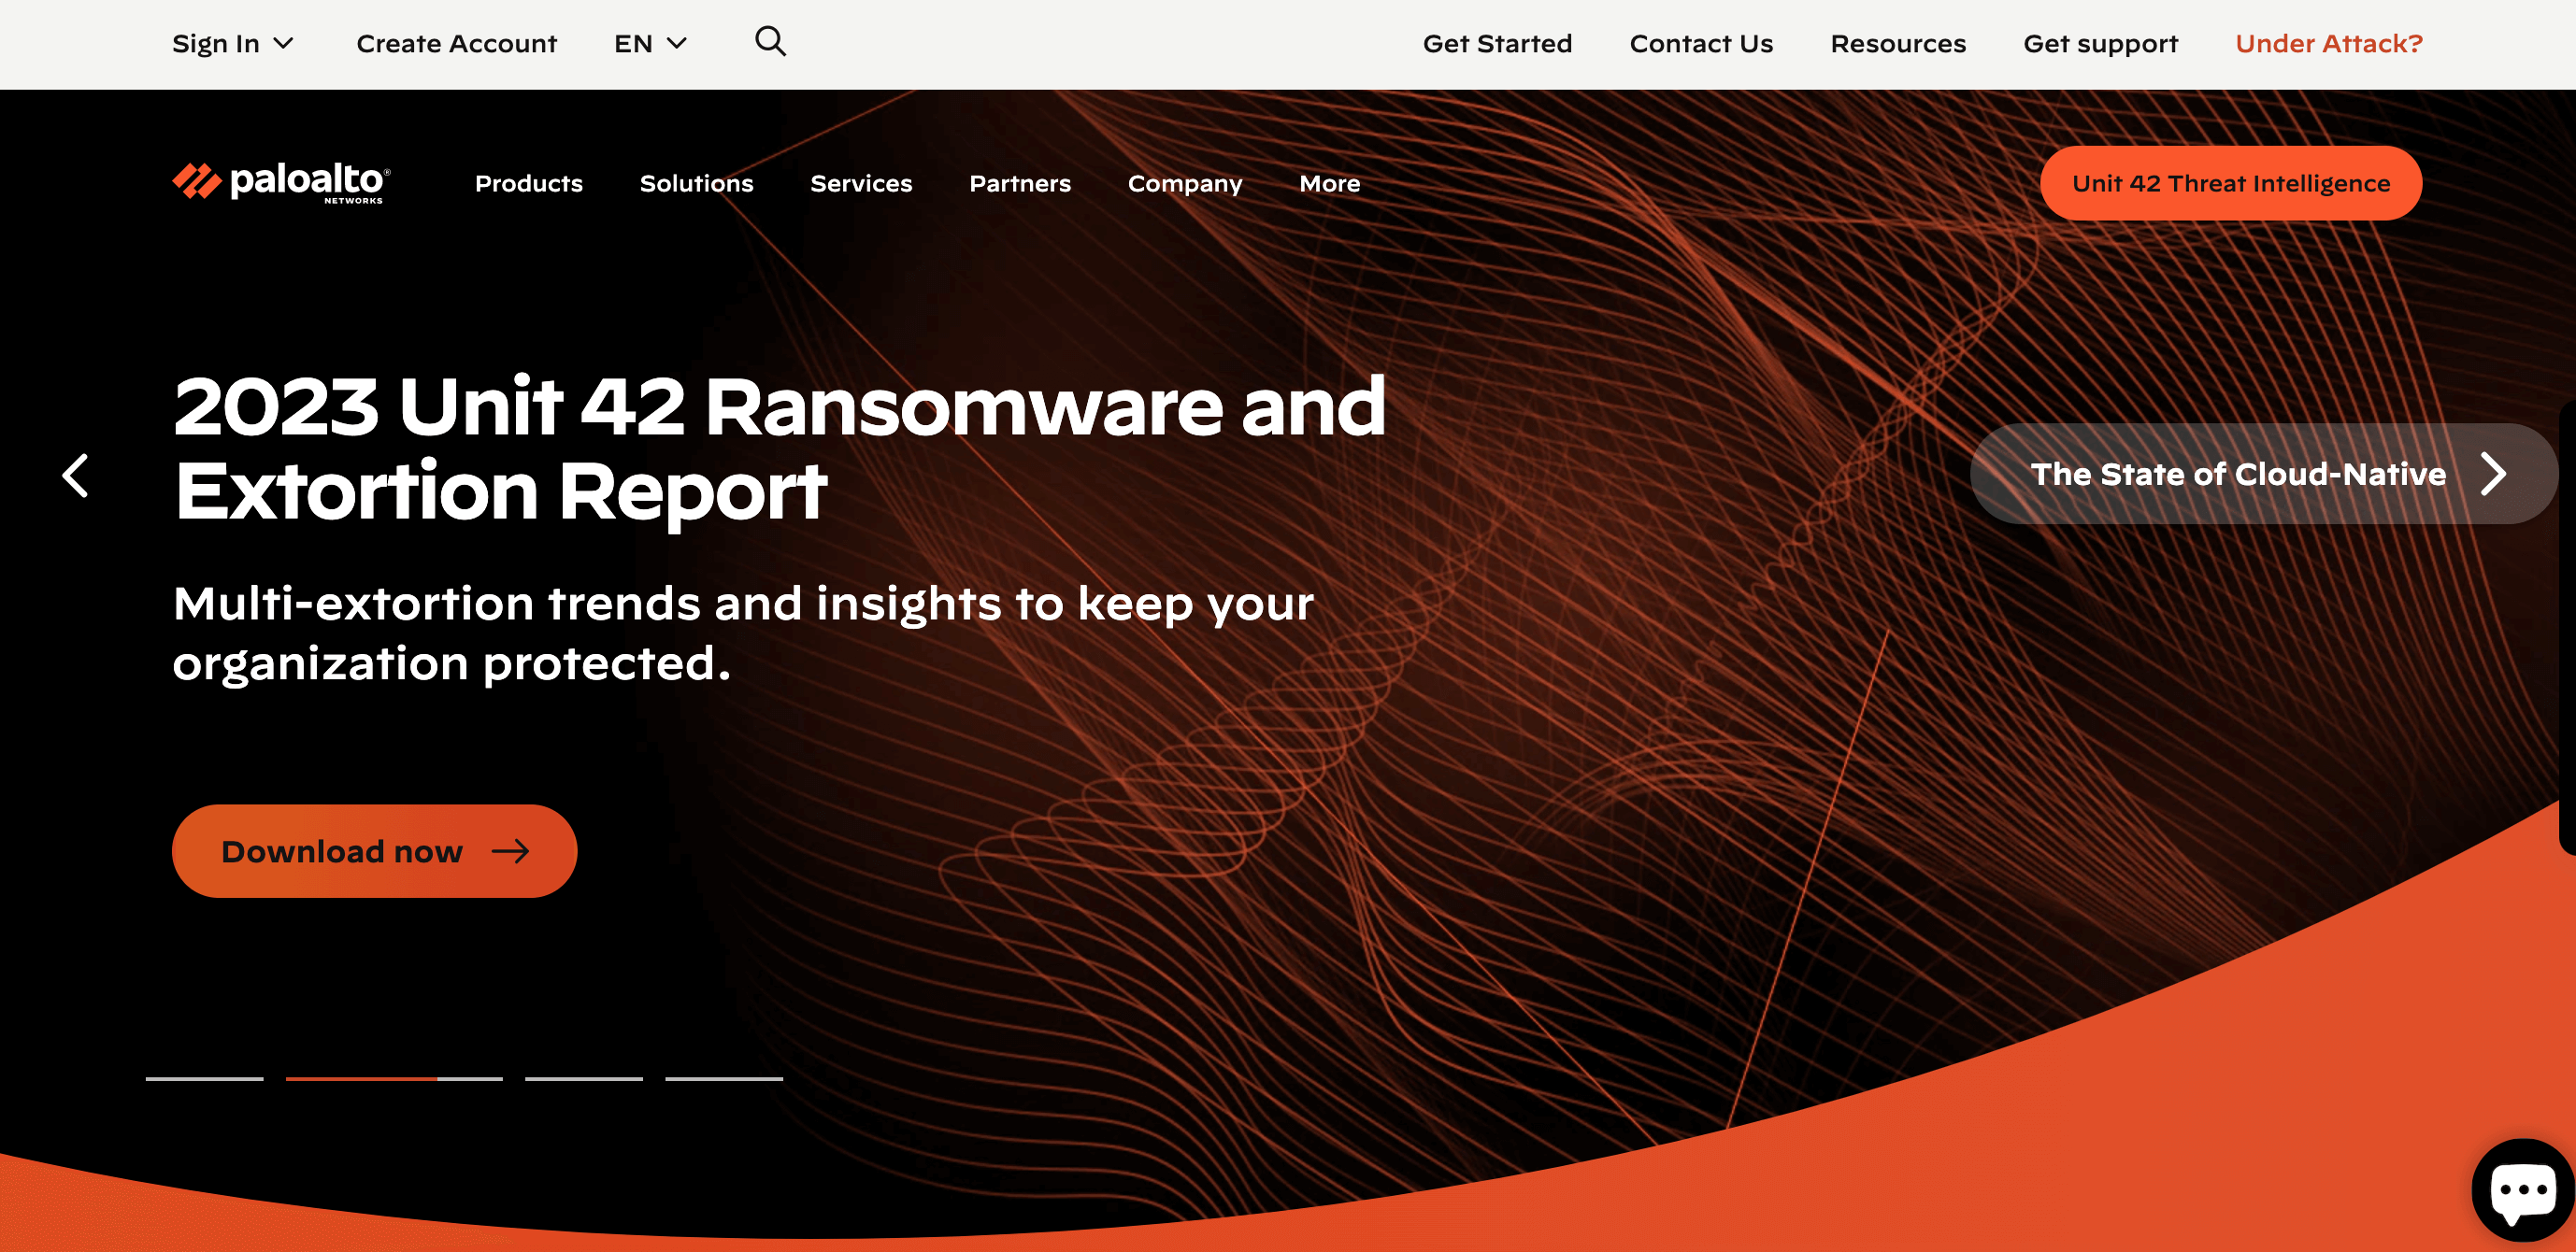Screen dimensions: 2576x1252
Task: Open Contact Us page
Action: (x=1702, y=44)
